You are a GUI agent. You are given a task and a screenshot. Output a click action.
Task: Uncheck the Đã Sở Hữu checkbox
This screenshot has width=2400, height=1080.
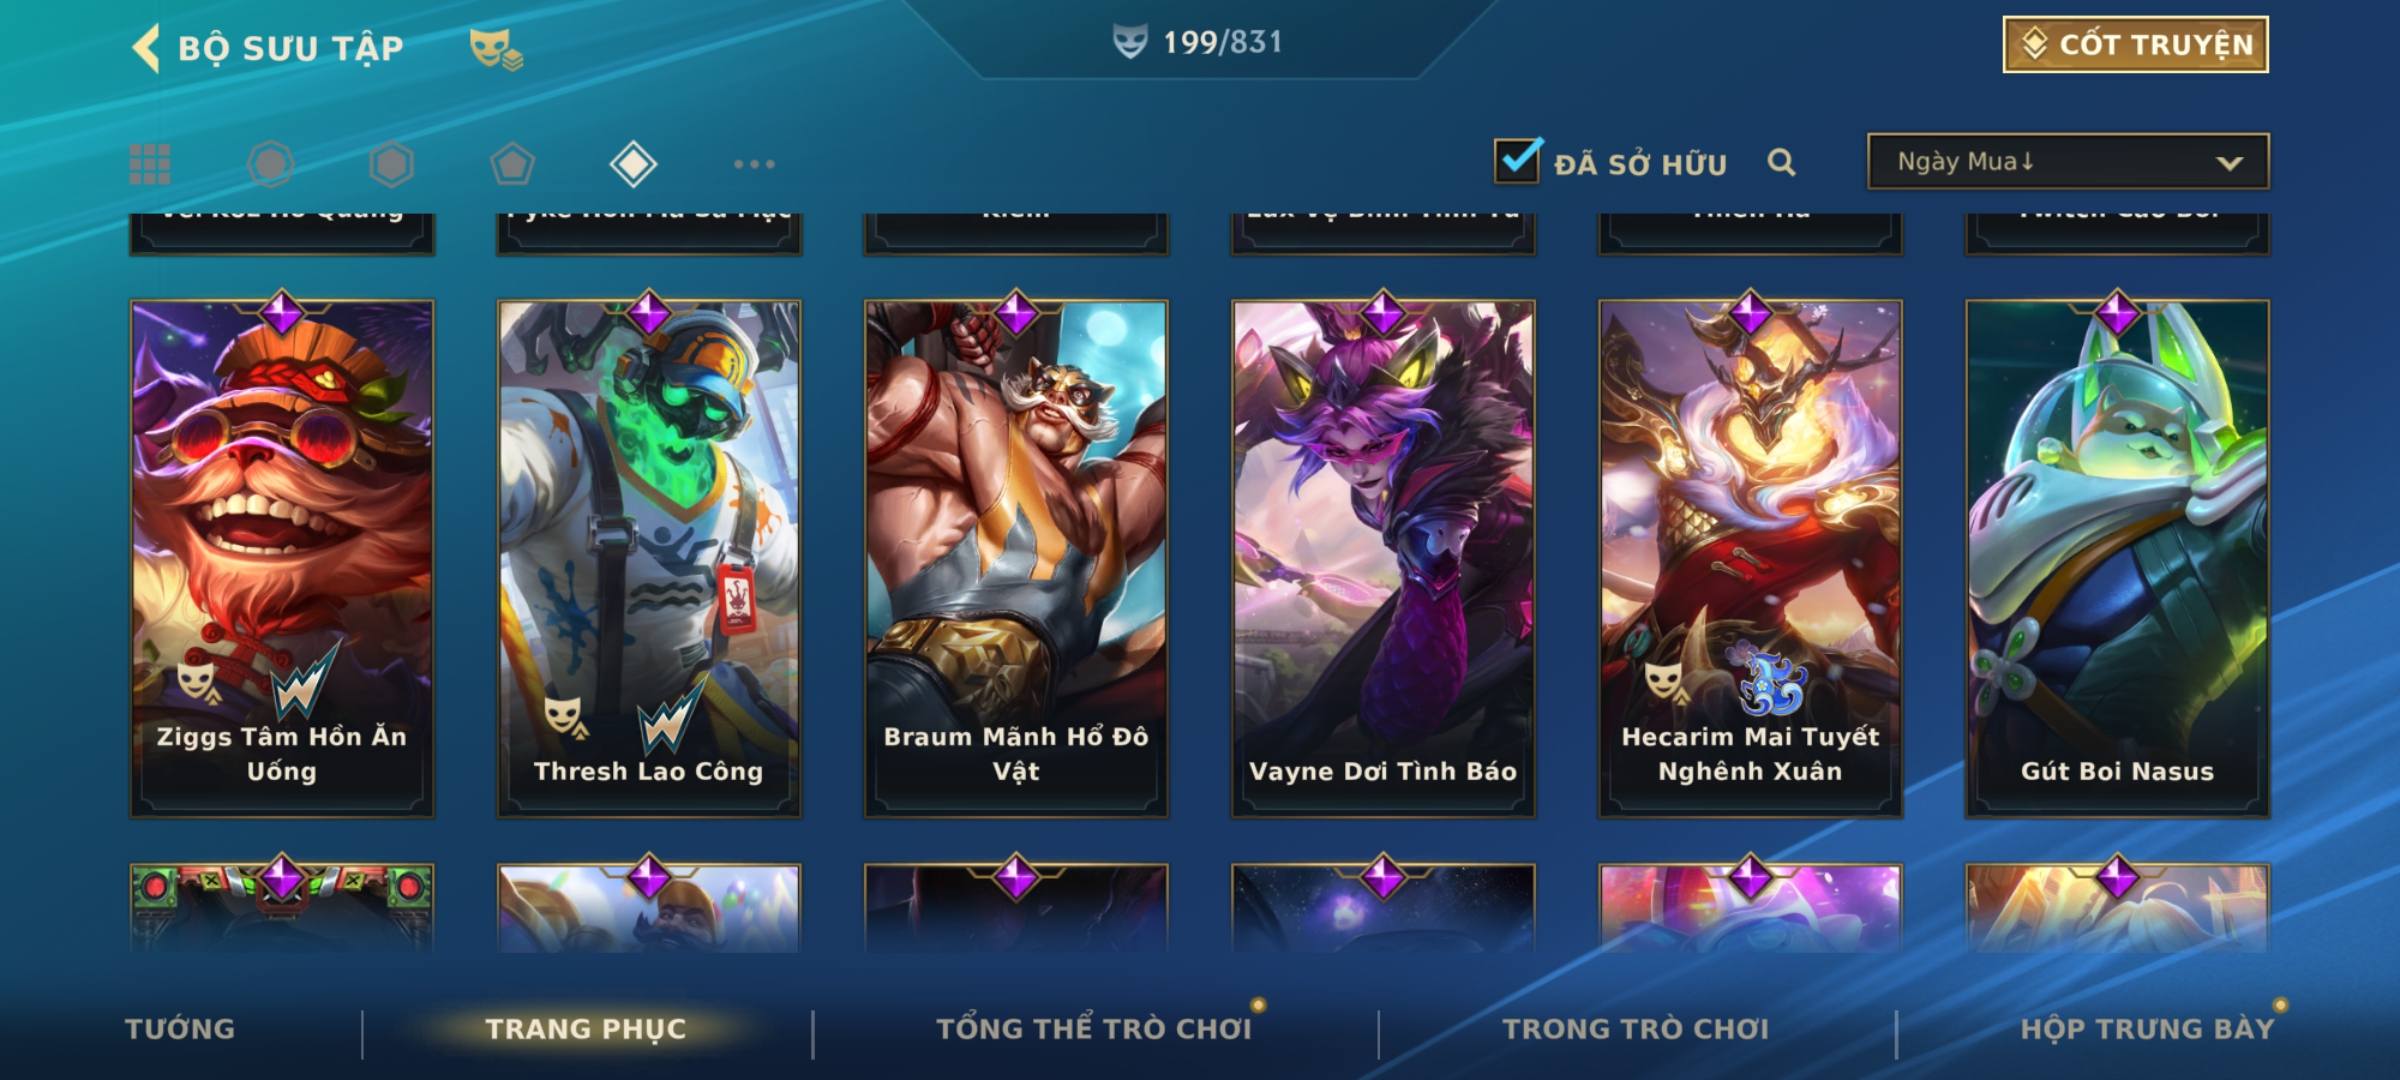[x=1517, y=160]
